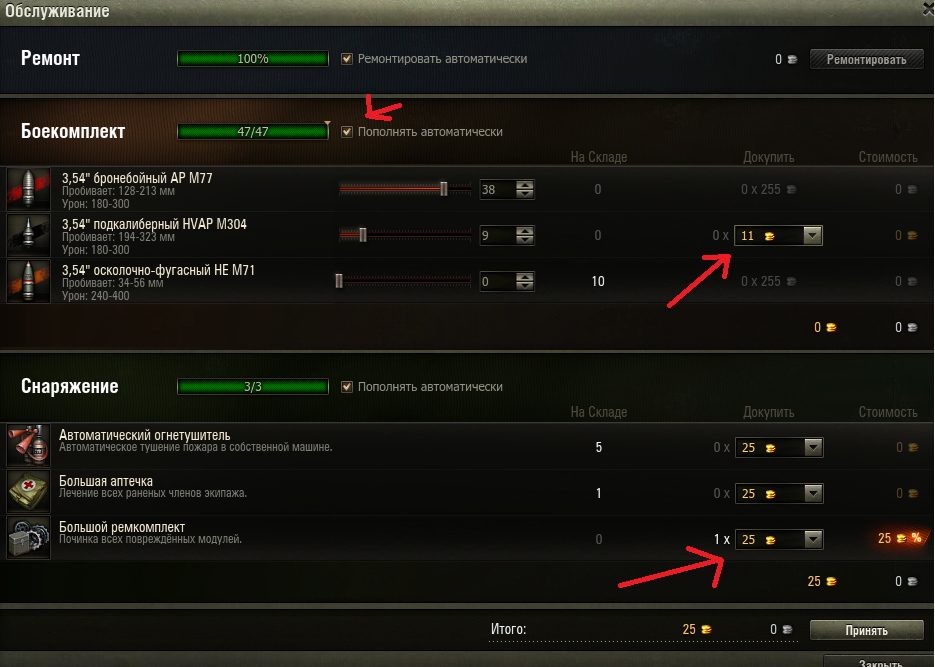The height and width of the screenshot is (667, 935).
Task: Click the AP M77 shell quantity slider handle
Action: (x=444, y=189)
